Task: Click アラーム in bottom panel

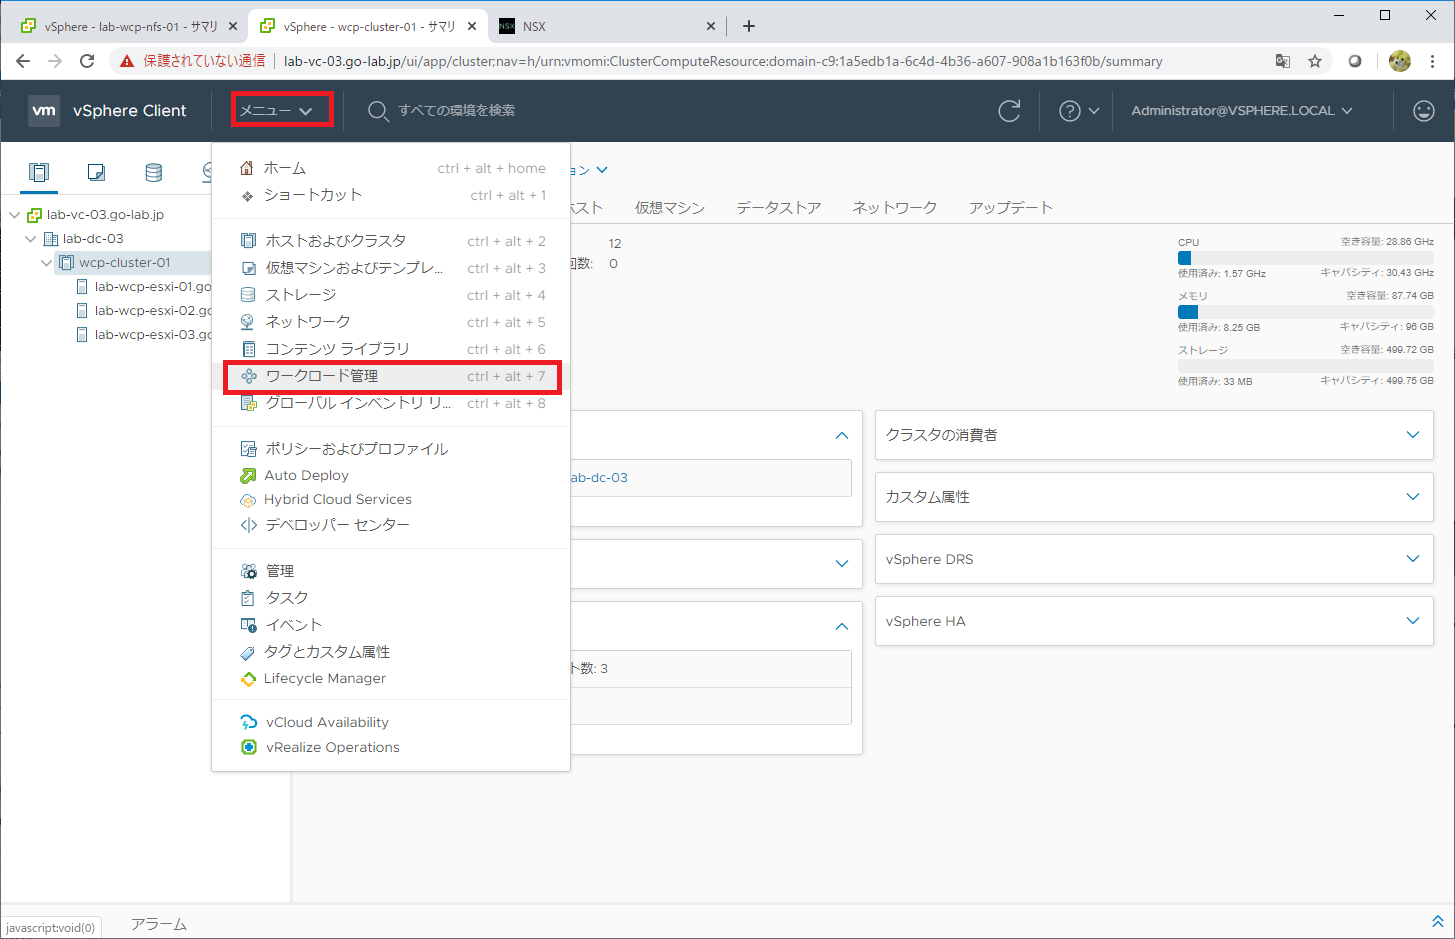Action: pos(159,924)
